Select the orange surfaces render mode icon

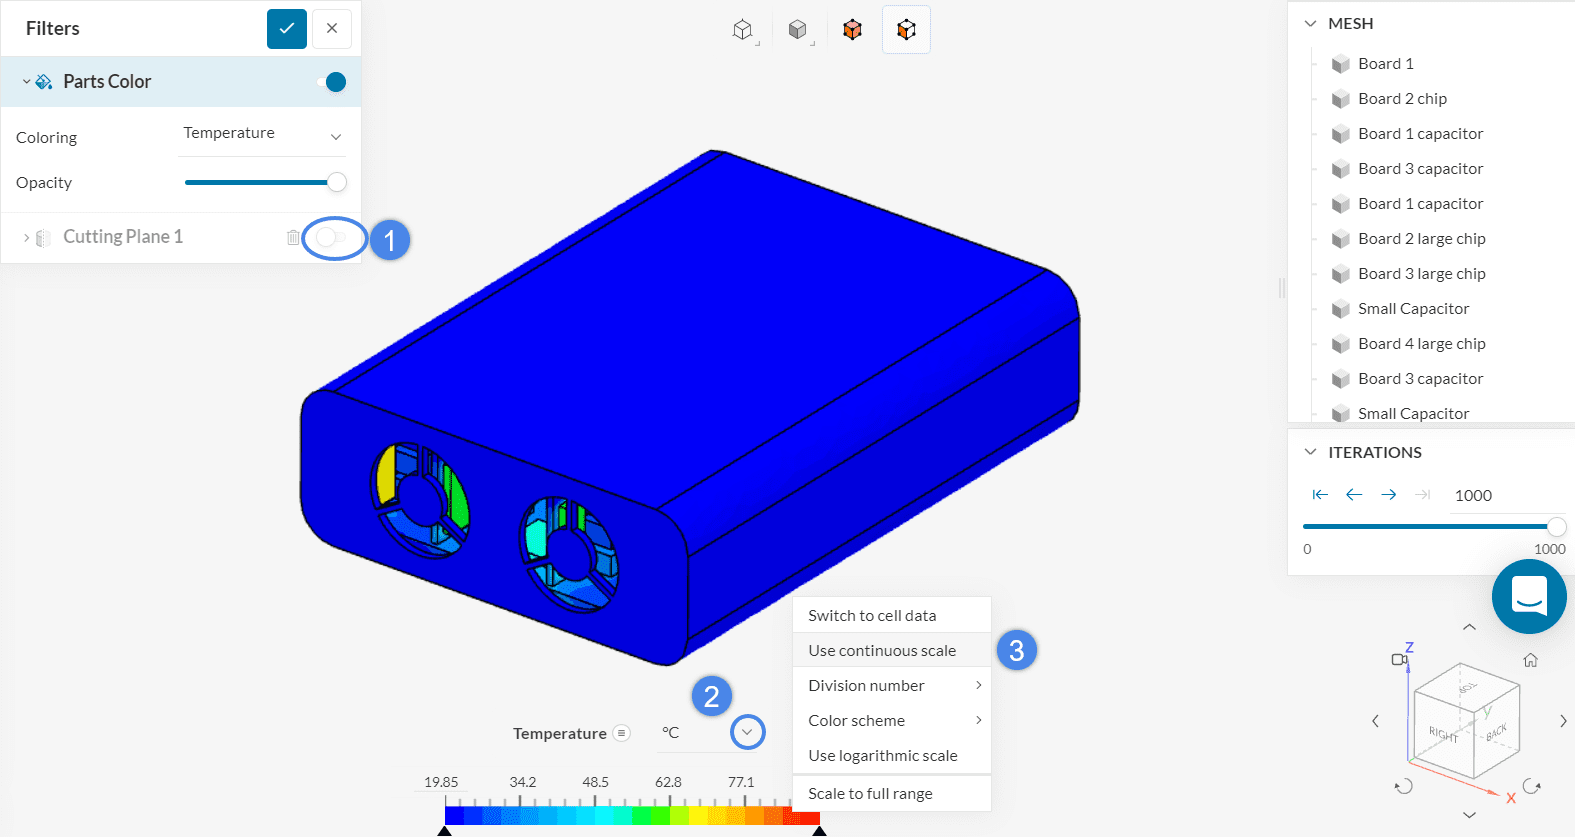[852, 30]
